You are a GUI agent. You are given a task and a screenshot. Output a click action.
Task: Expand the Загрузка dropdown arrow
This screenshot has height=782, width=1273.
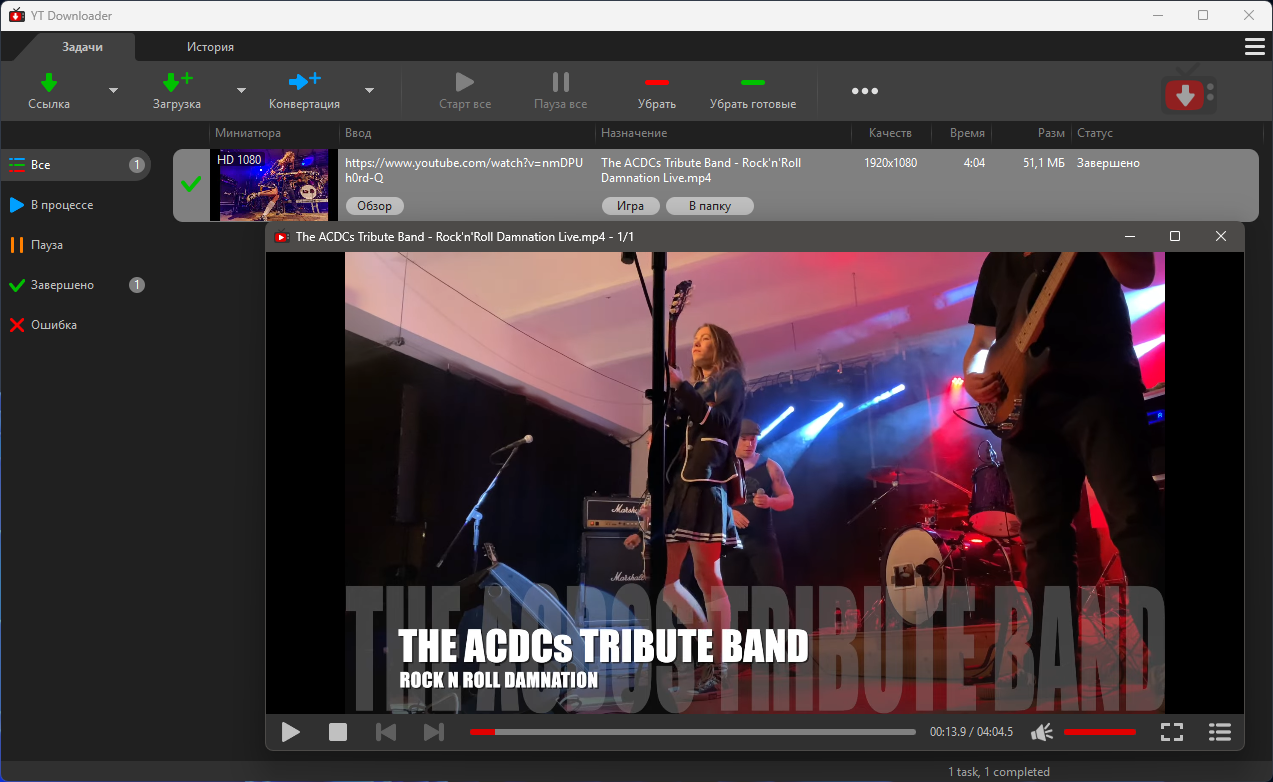point(241,91)
